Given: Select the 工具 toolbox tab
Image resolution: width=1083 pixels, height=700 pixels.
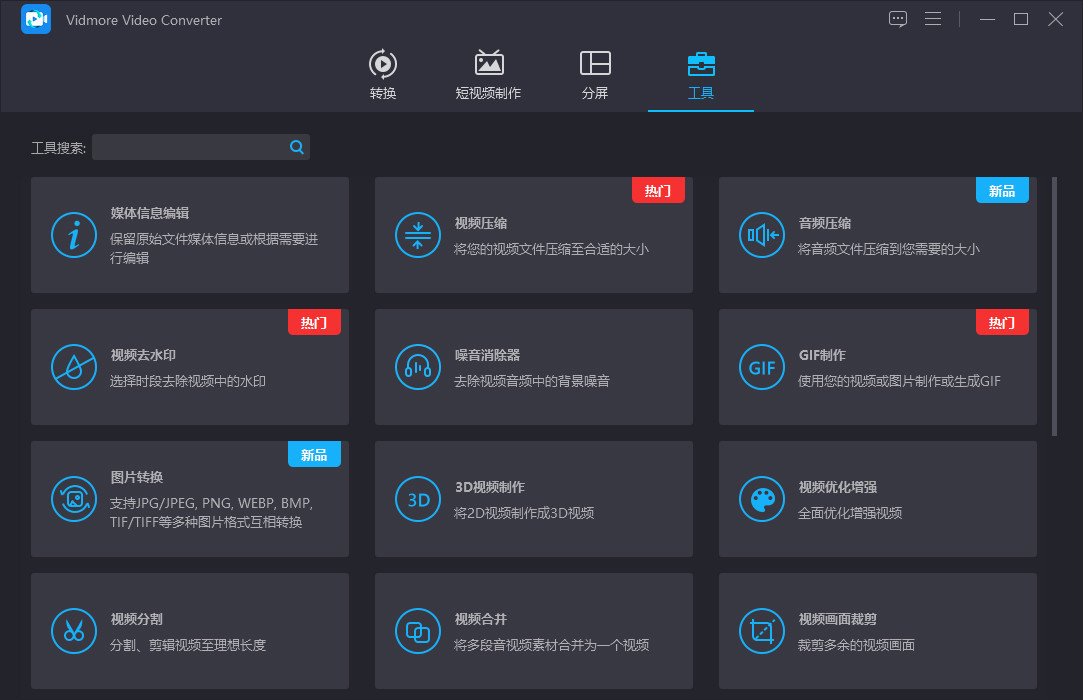Looking at the screenshot, I should point(701,75).
